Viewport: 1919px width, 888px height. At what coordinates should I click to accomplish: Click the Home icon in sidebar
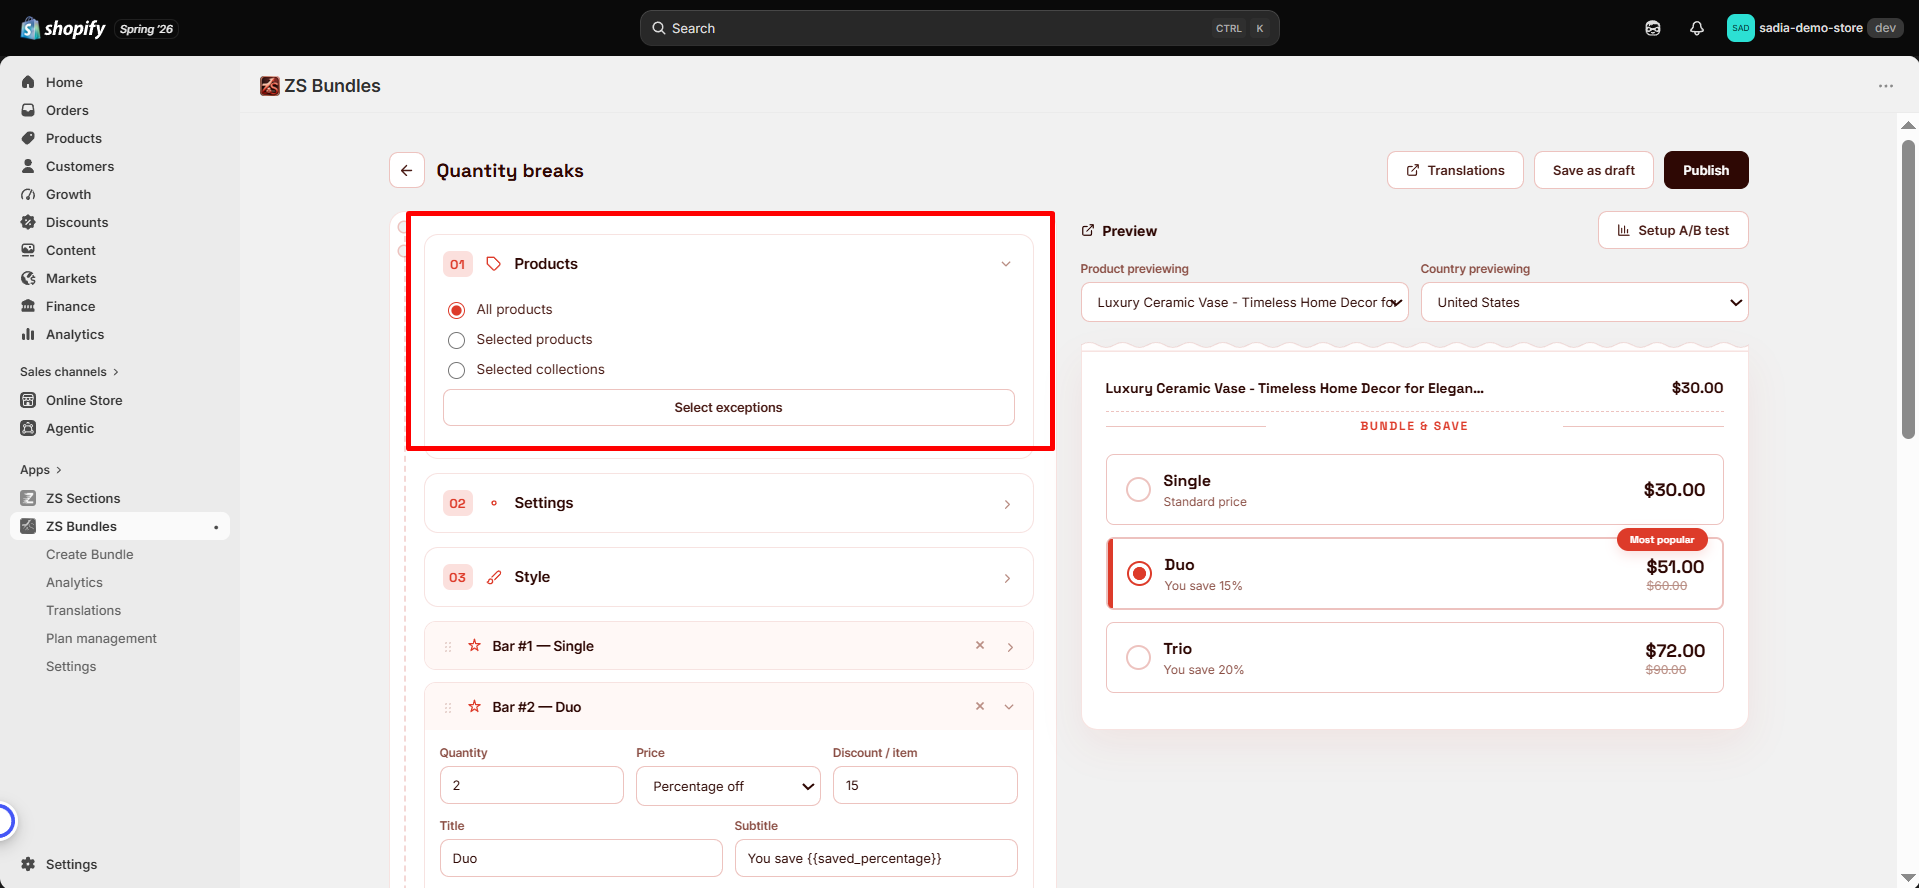(28, 82)
